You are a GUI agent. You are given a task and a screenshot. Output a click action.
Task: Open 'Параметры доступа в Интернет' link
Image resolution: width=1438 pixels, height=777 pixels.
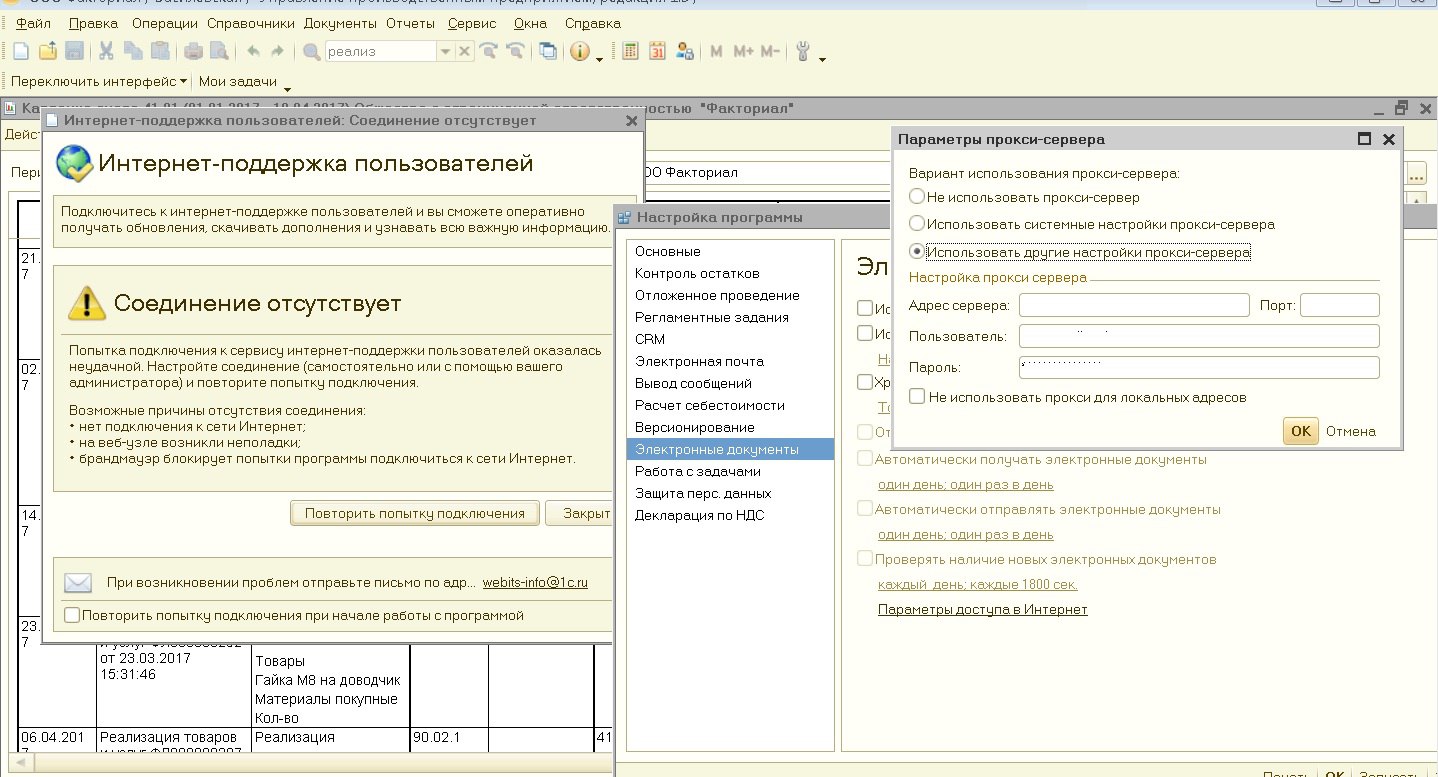click(x=983, y=609)
